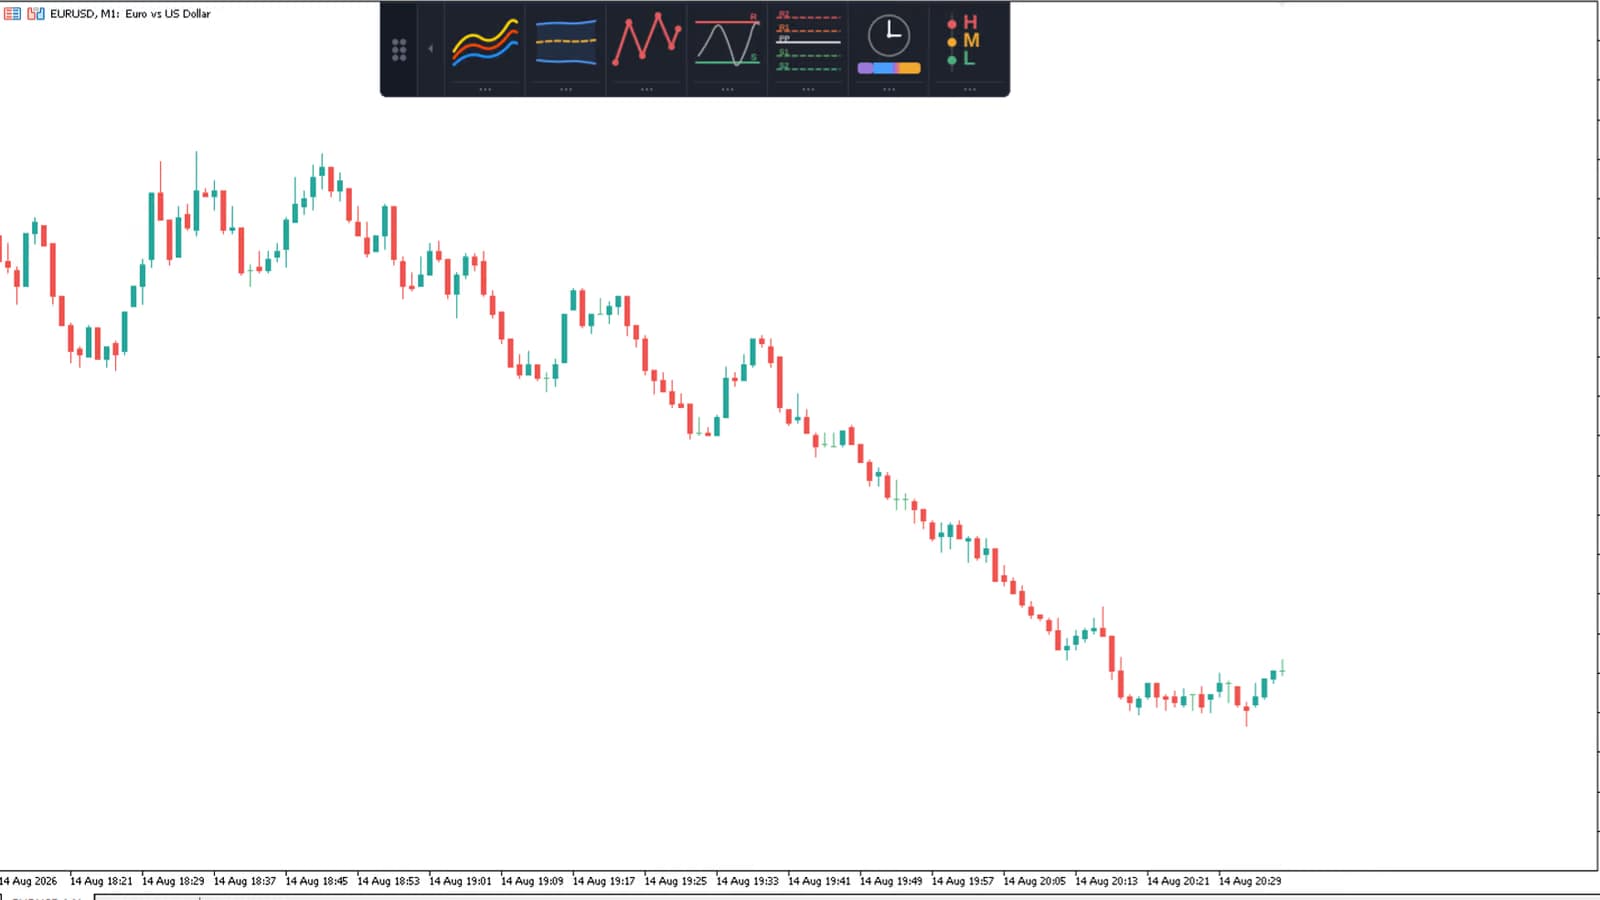Image resolution: width=1600 pixels, height=900 pixels.
Task: Click the 14 Aug 20:29 time label
Action: coord(1250,881)
